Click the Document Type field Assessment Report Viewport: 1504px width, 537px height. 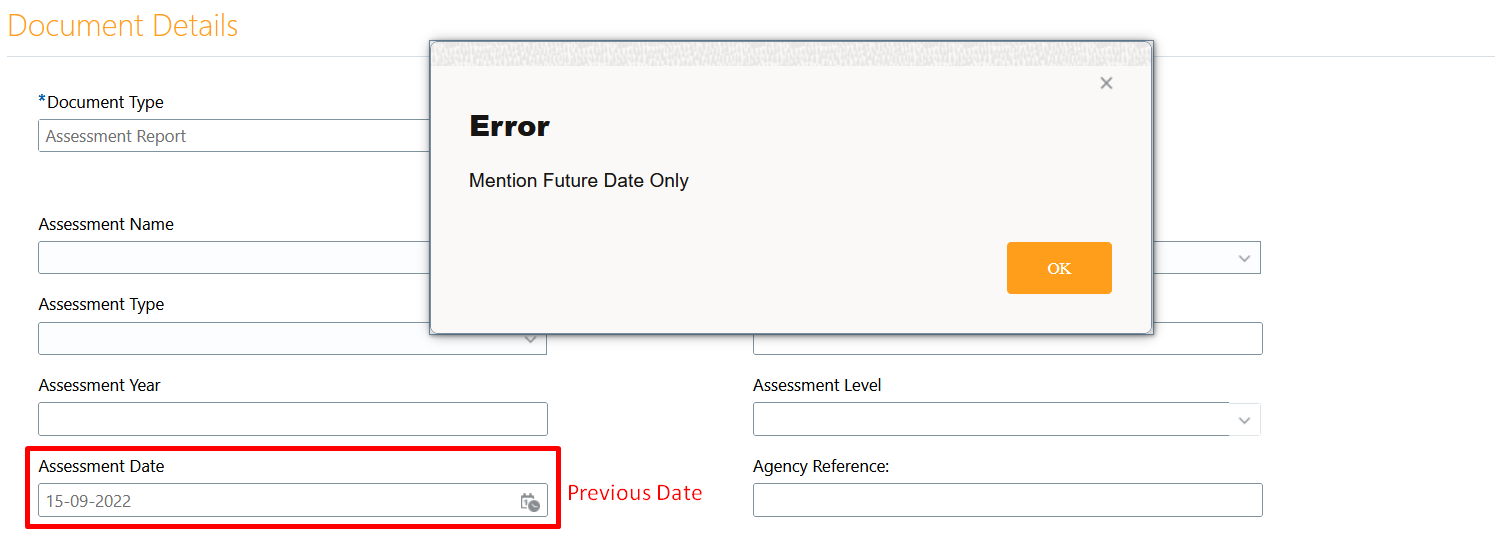point(234,136)
